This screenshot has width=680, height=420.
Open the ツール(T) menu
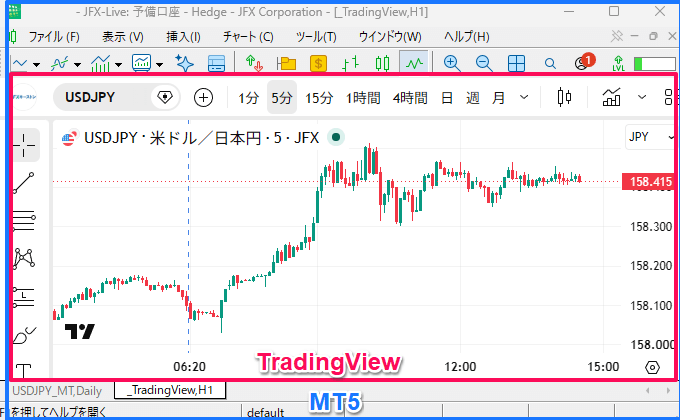point(316,37)
